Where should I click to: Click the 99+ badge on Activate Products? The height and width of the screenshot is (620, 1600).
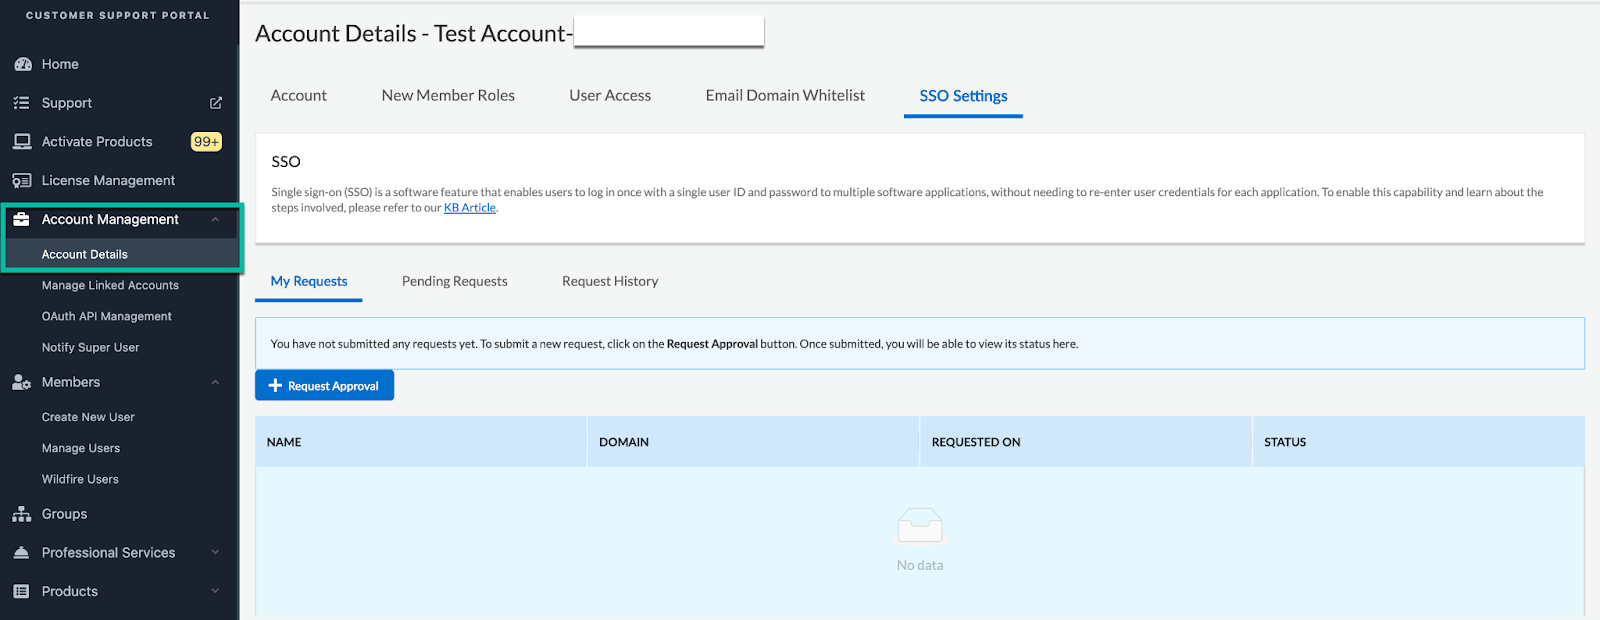point(206,142)
